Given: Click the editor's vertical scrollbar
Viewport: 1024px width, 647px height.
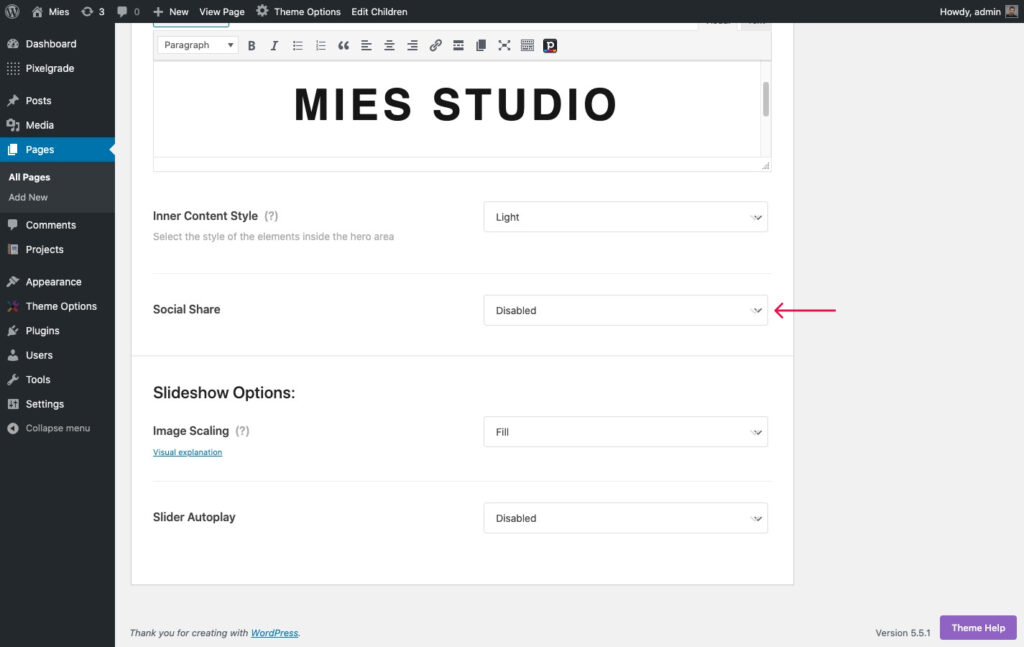Looking at the screenshot, I should [766, 100].
